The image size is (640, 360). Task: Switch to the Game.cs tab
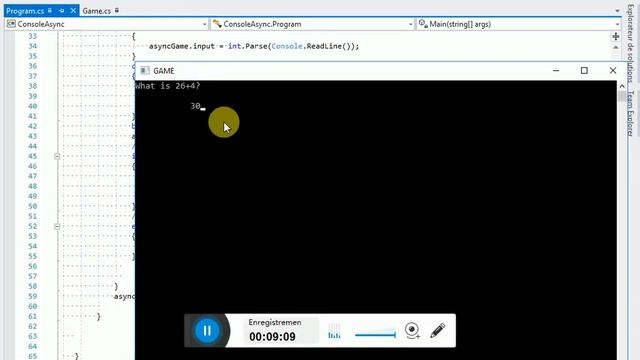(x=97, y=11)
